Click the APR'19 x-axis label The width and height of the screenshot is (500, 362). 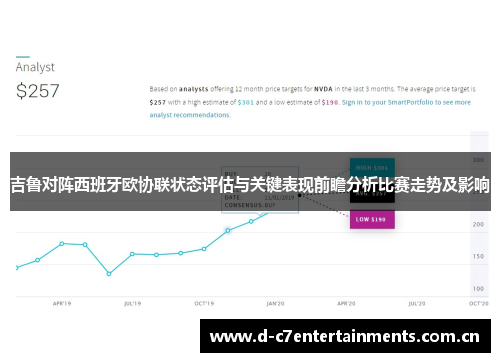(x=62, y=303)
